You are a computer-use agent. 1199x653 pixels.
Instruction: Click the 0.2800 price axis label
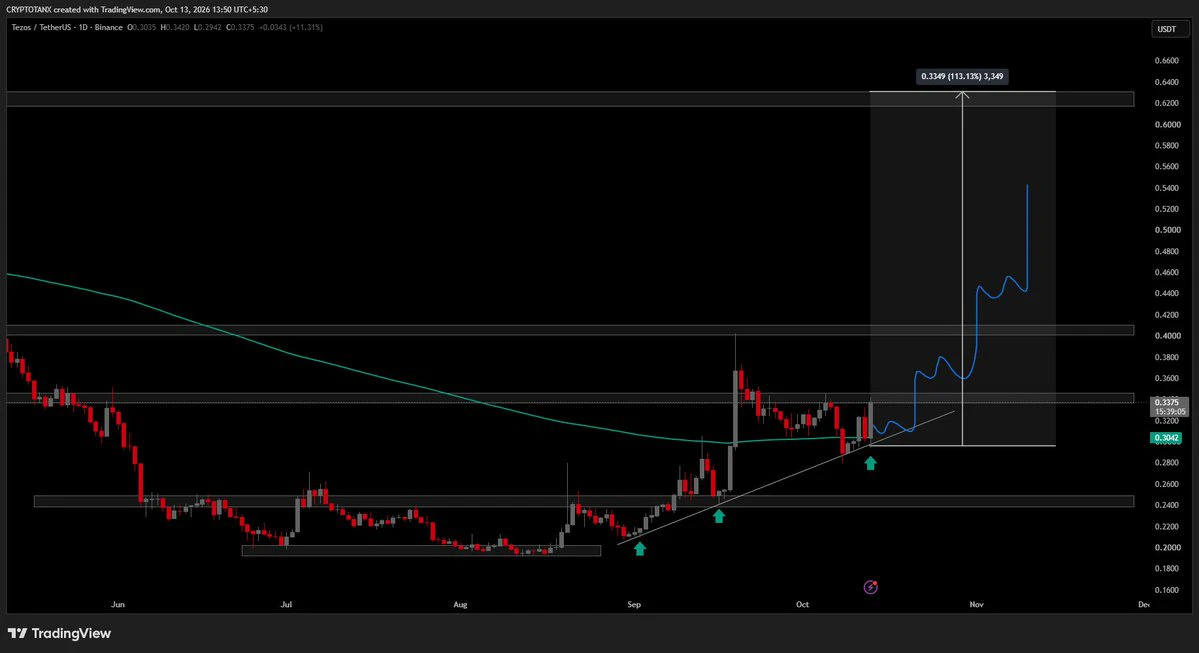(1166, 463)
